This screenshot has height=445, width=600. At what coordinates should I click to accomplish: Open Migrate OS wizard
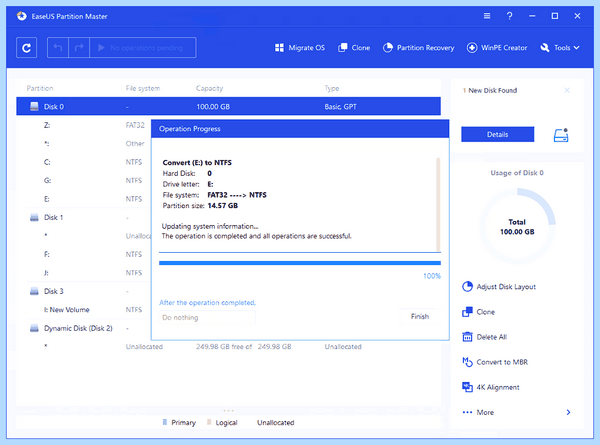[300, 48]
